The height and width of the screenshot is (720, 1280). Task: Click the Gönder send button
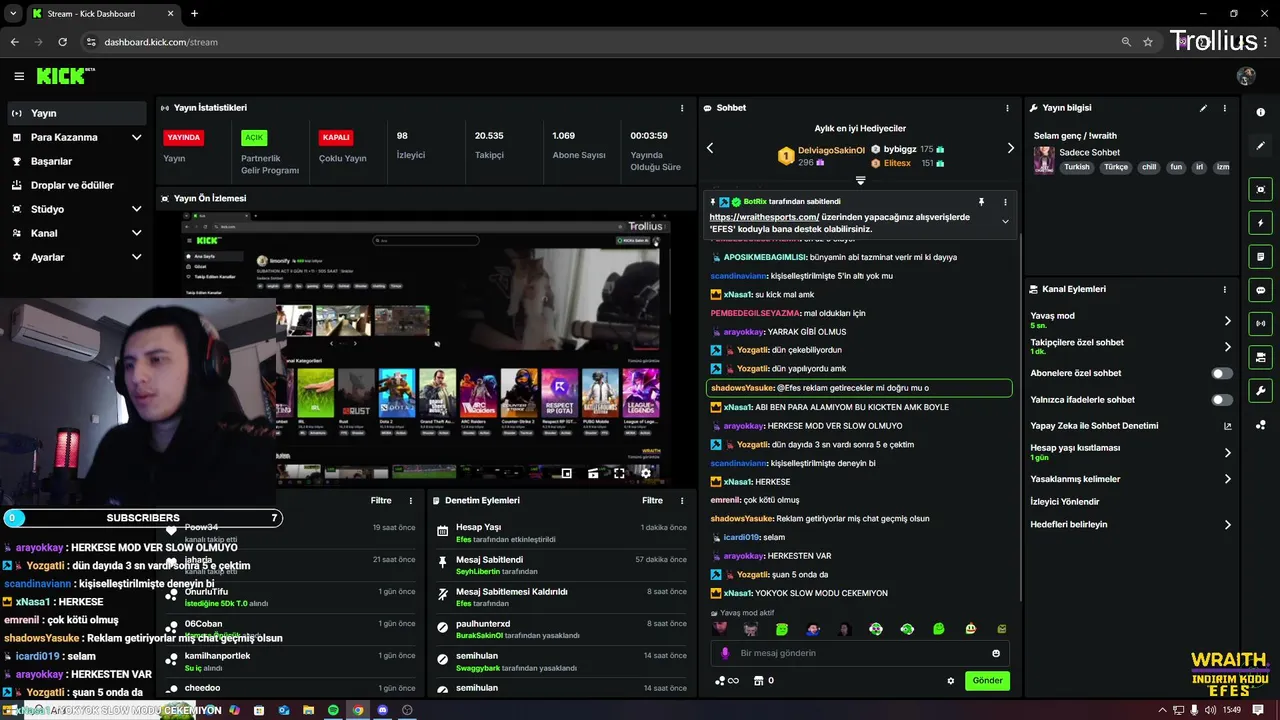987,681
